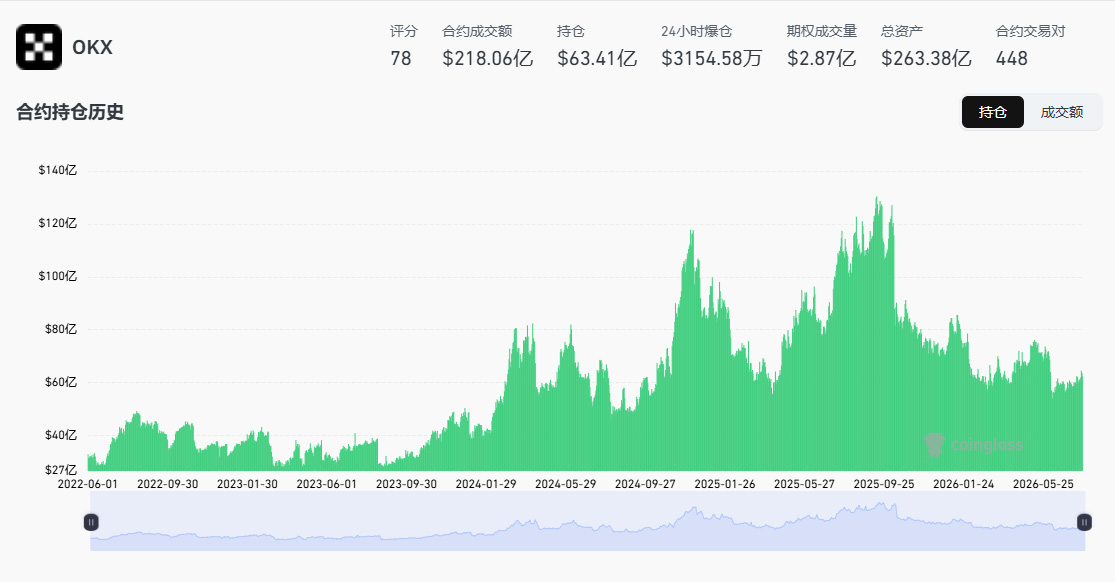Click the 合约交易对 label
The height and width of the screenshot is (582, 1115).
[1031, 31]
